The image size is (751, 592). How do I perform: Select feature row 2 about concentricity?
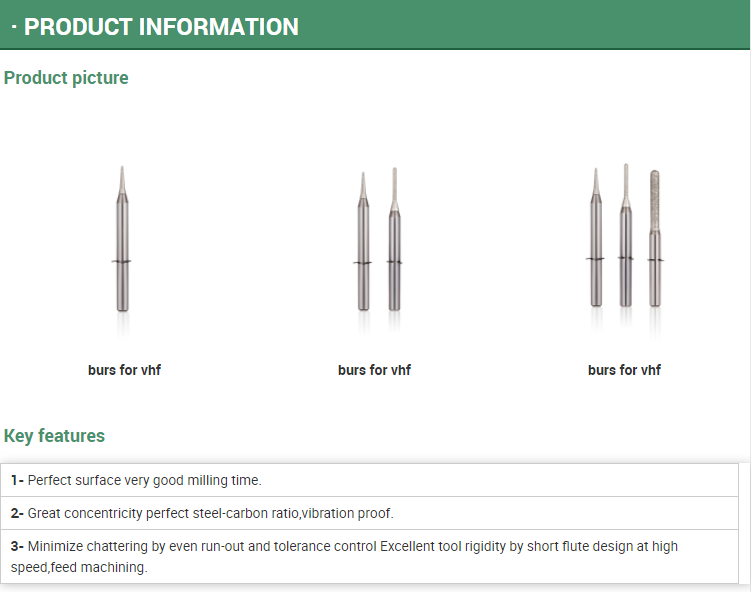[x=369, y=513]
